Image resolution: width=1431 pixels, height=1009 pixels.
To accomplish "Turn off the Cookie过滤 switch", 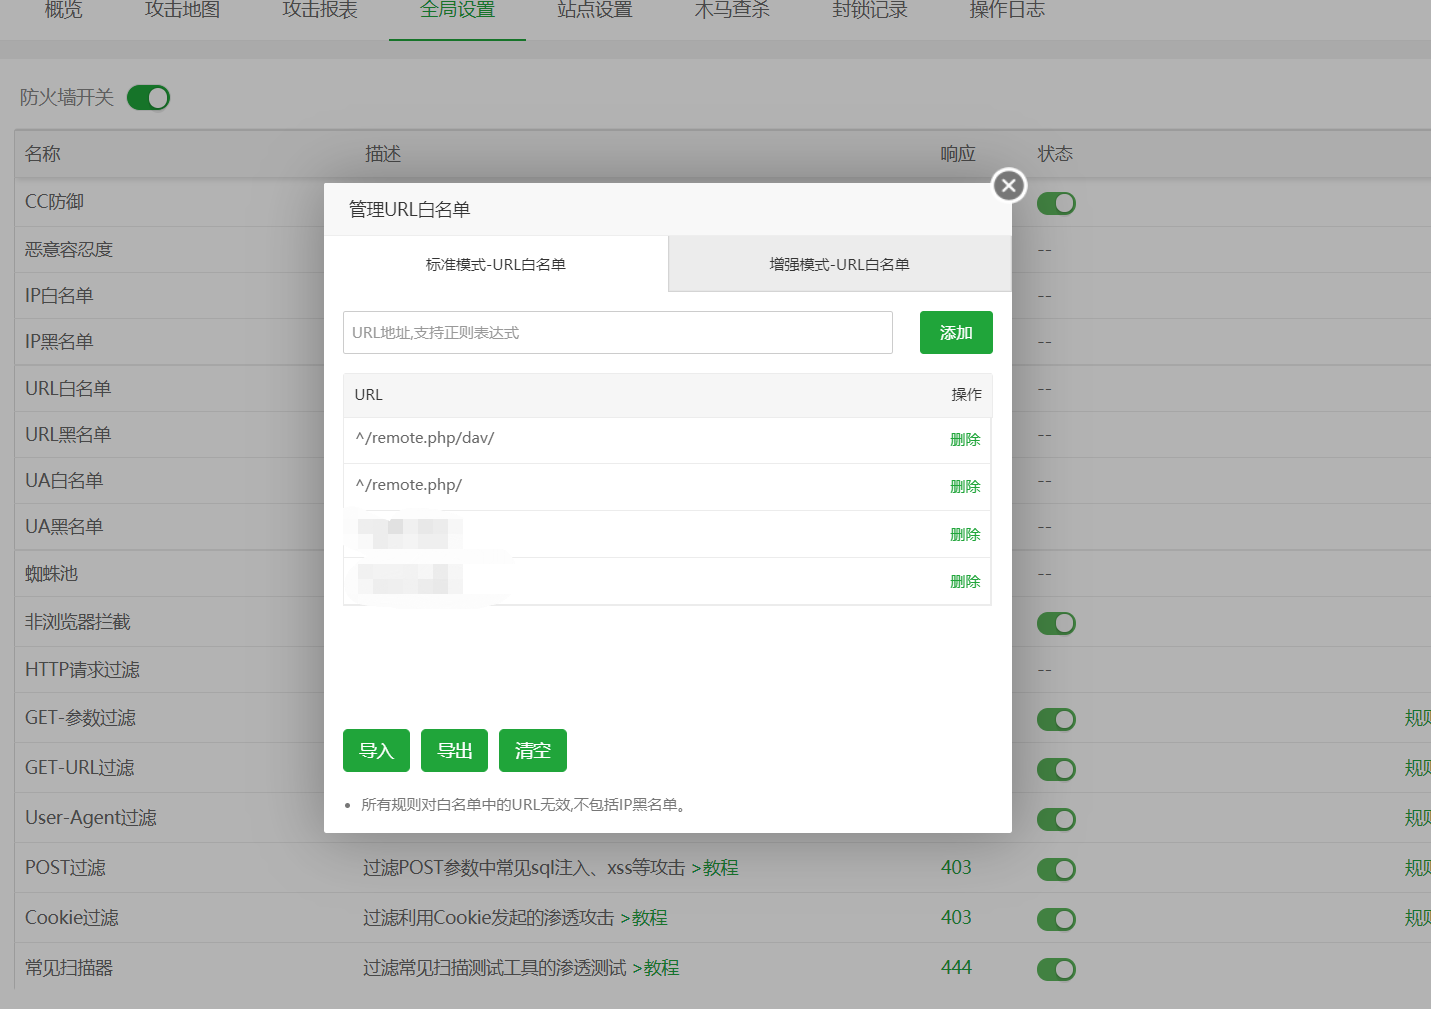I will pos(1055,919).
